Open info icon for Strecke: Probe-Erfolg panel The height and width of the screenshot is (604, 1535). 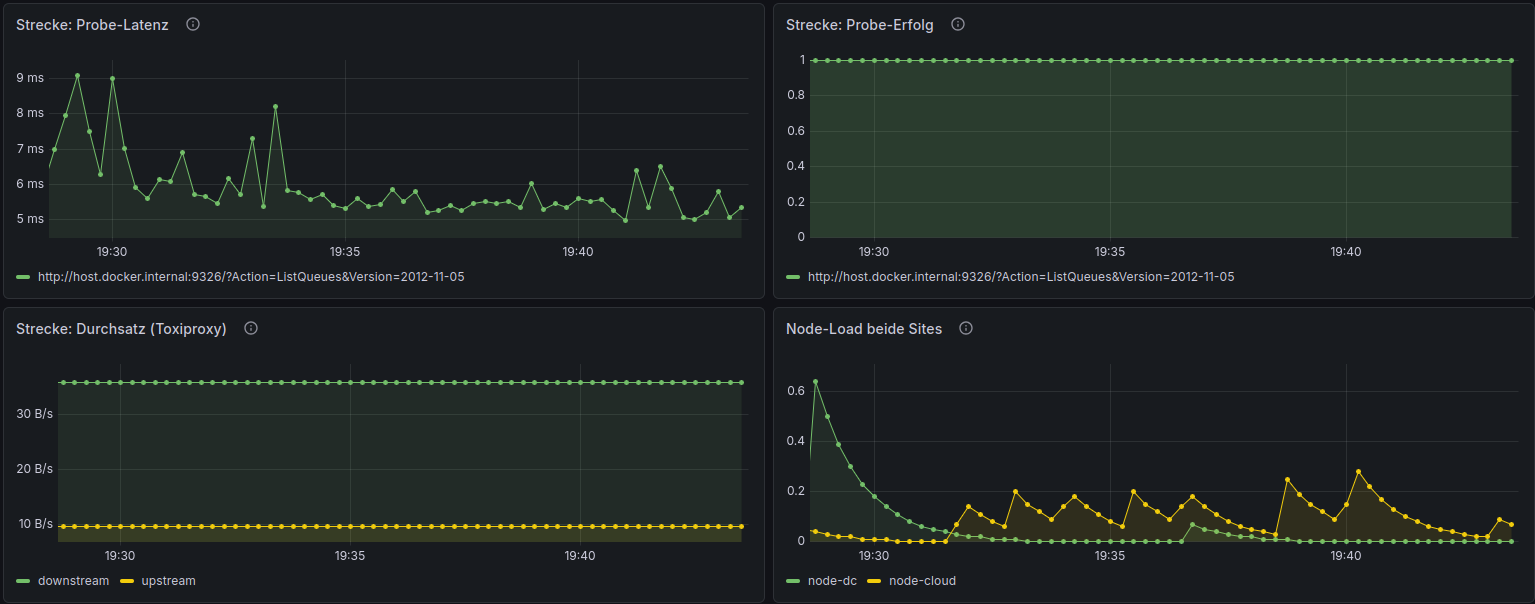[x=958, y=24]
